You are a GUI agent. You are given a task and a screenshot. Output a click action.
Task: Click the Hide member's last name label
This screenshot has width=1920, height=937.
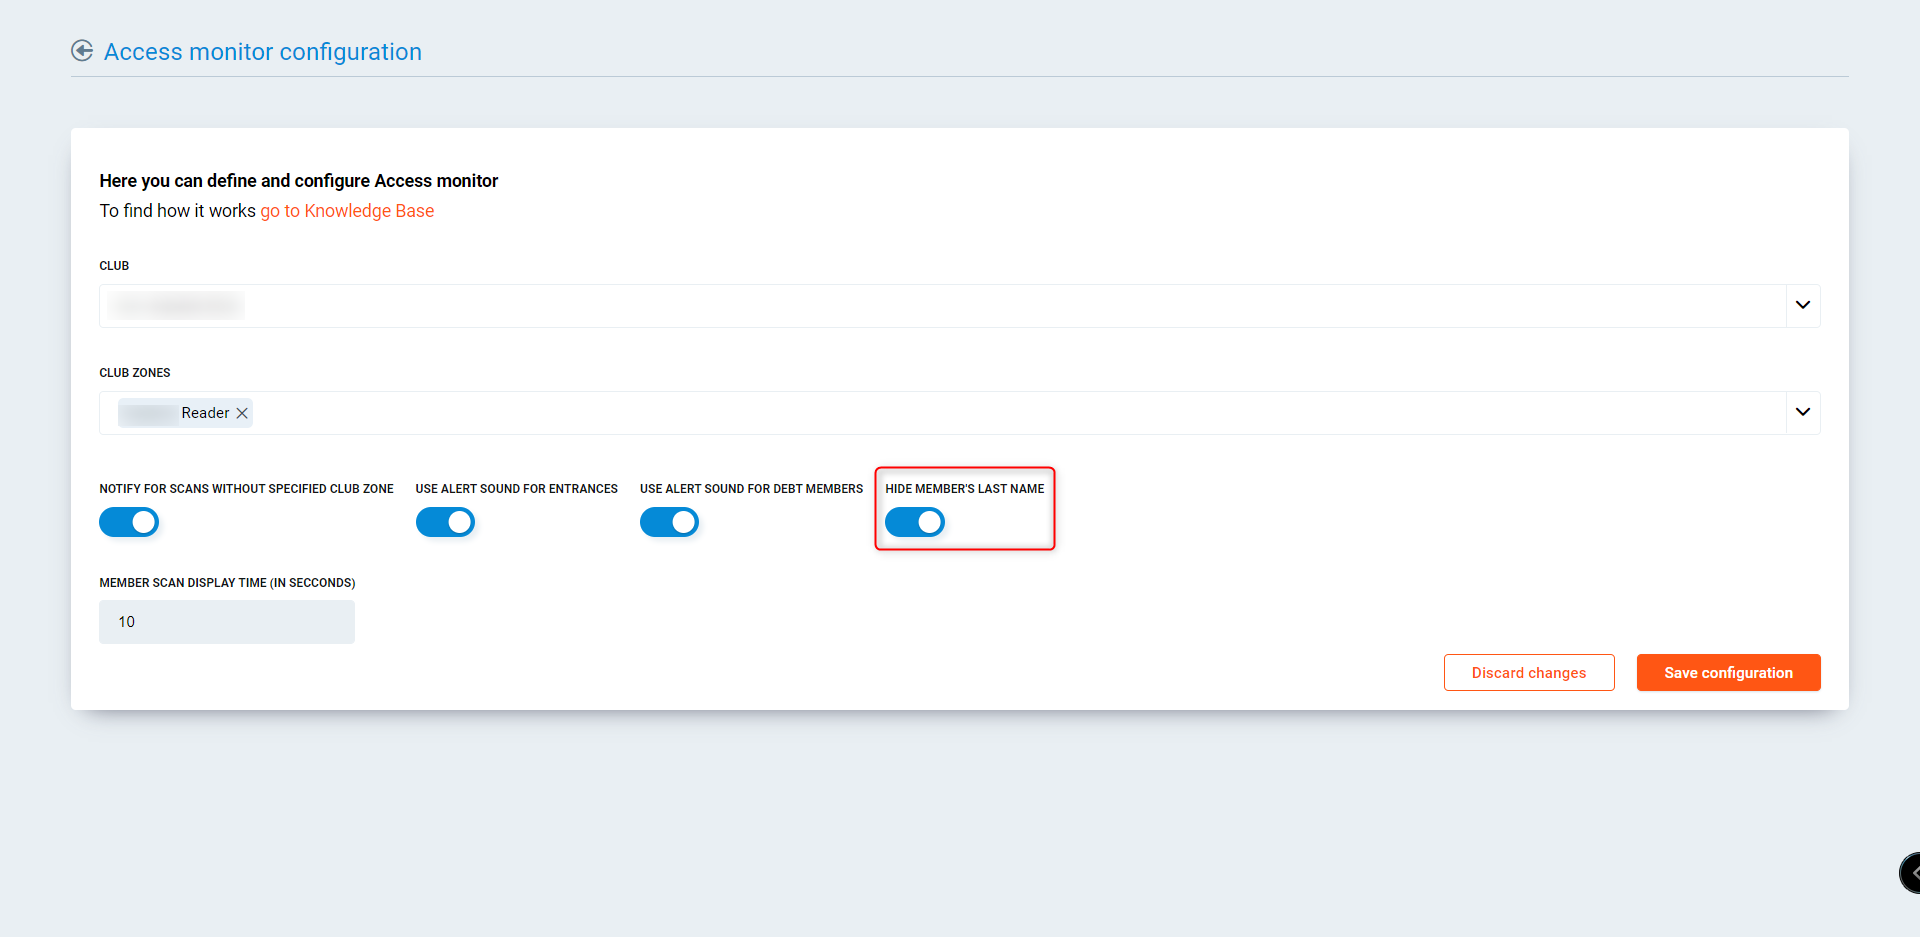(x=964, y=489)
